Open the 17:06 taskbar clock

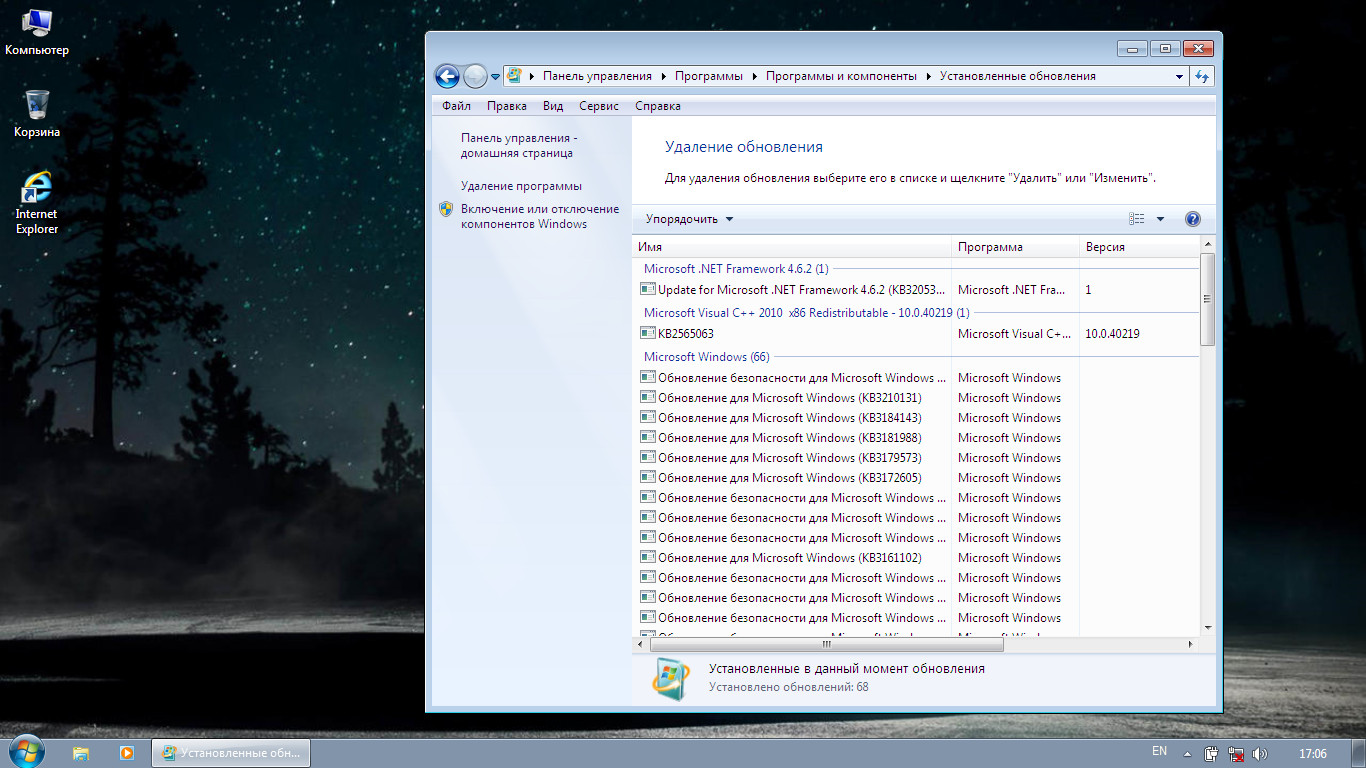coord(1312,753)
